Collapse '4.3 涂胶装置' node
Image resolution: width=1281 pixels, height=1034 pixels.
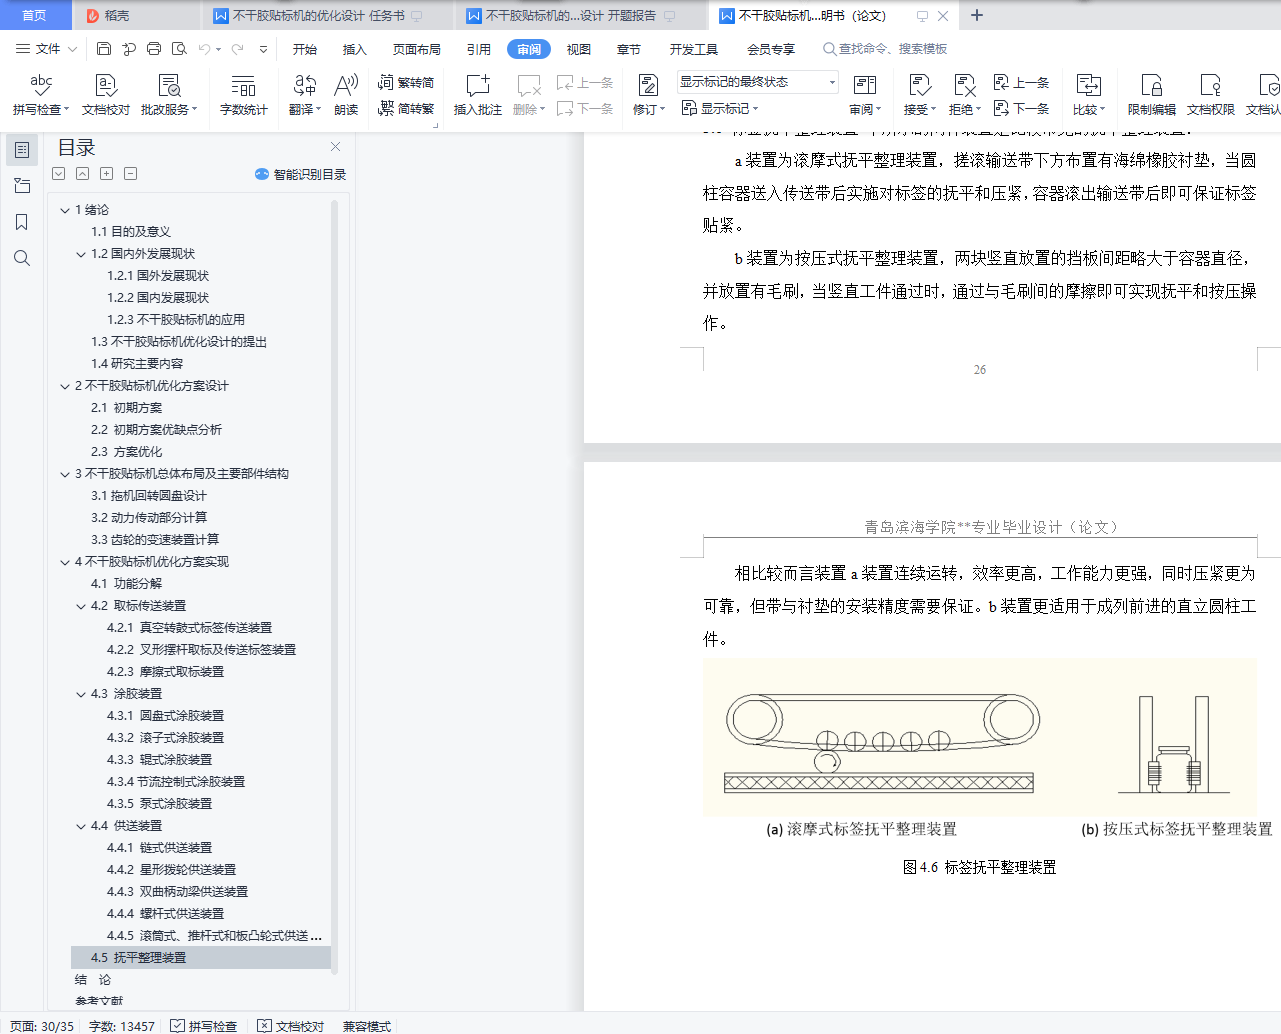[81, 694]
